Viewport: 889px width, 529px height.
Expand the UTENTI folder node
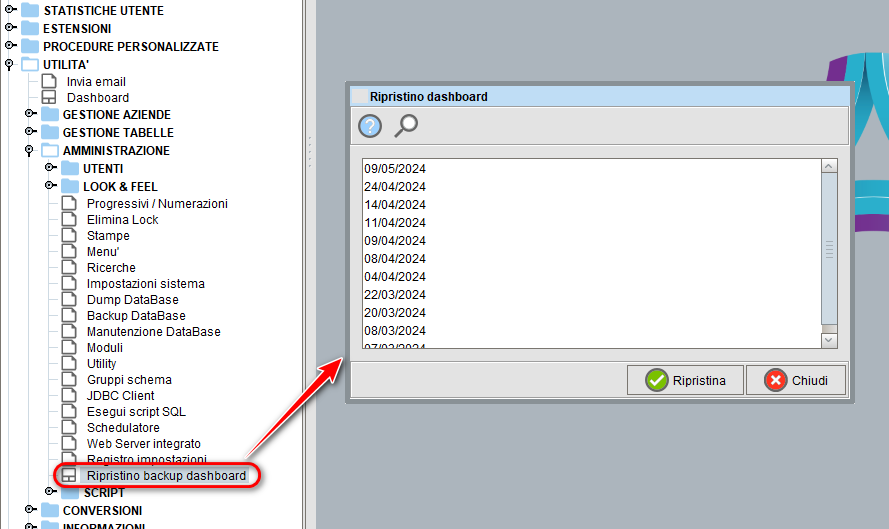pos(49,168)
